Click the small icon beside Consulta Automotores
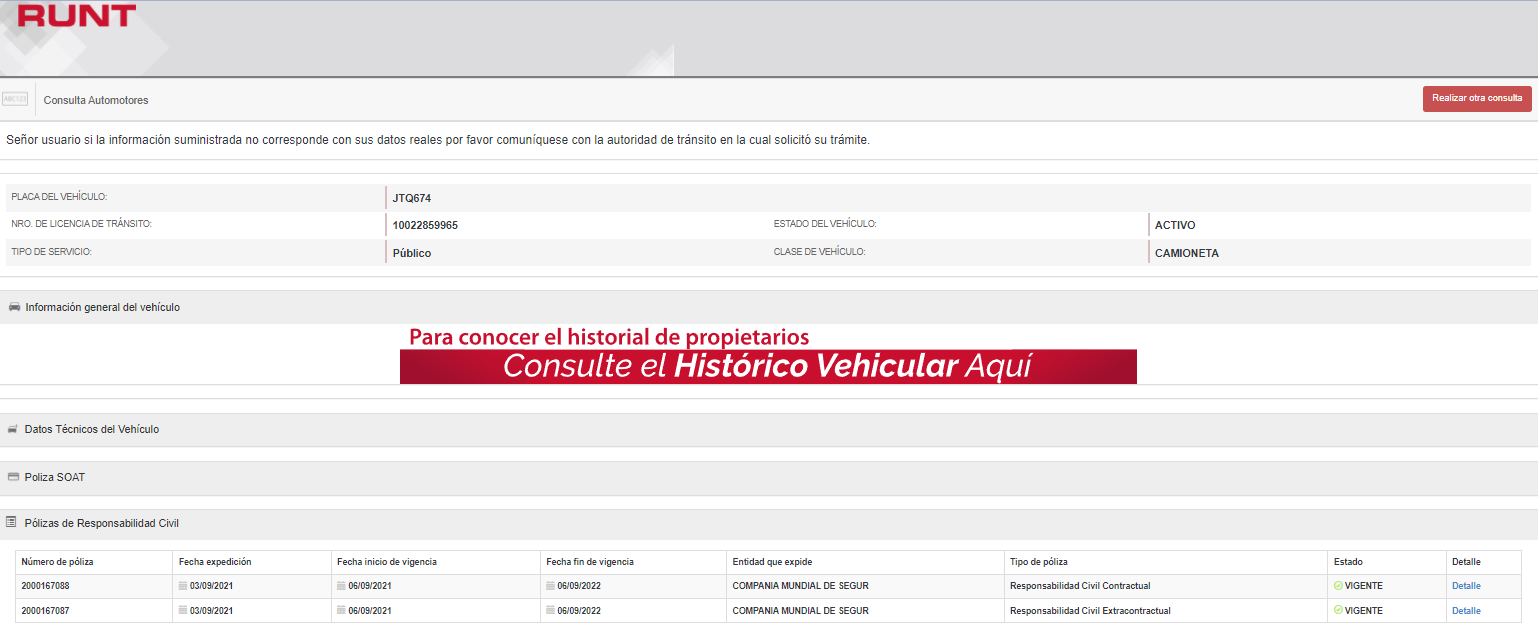The height and width of the screenshot is (623, 1538). pyautogui.click(x=15, y=99)
